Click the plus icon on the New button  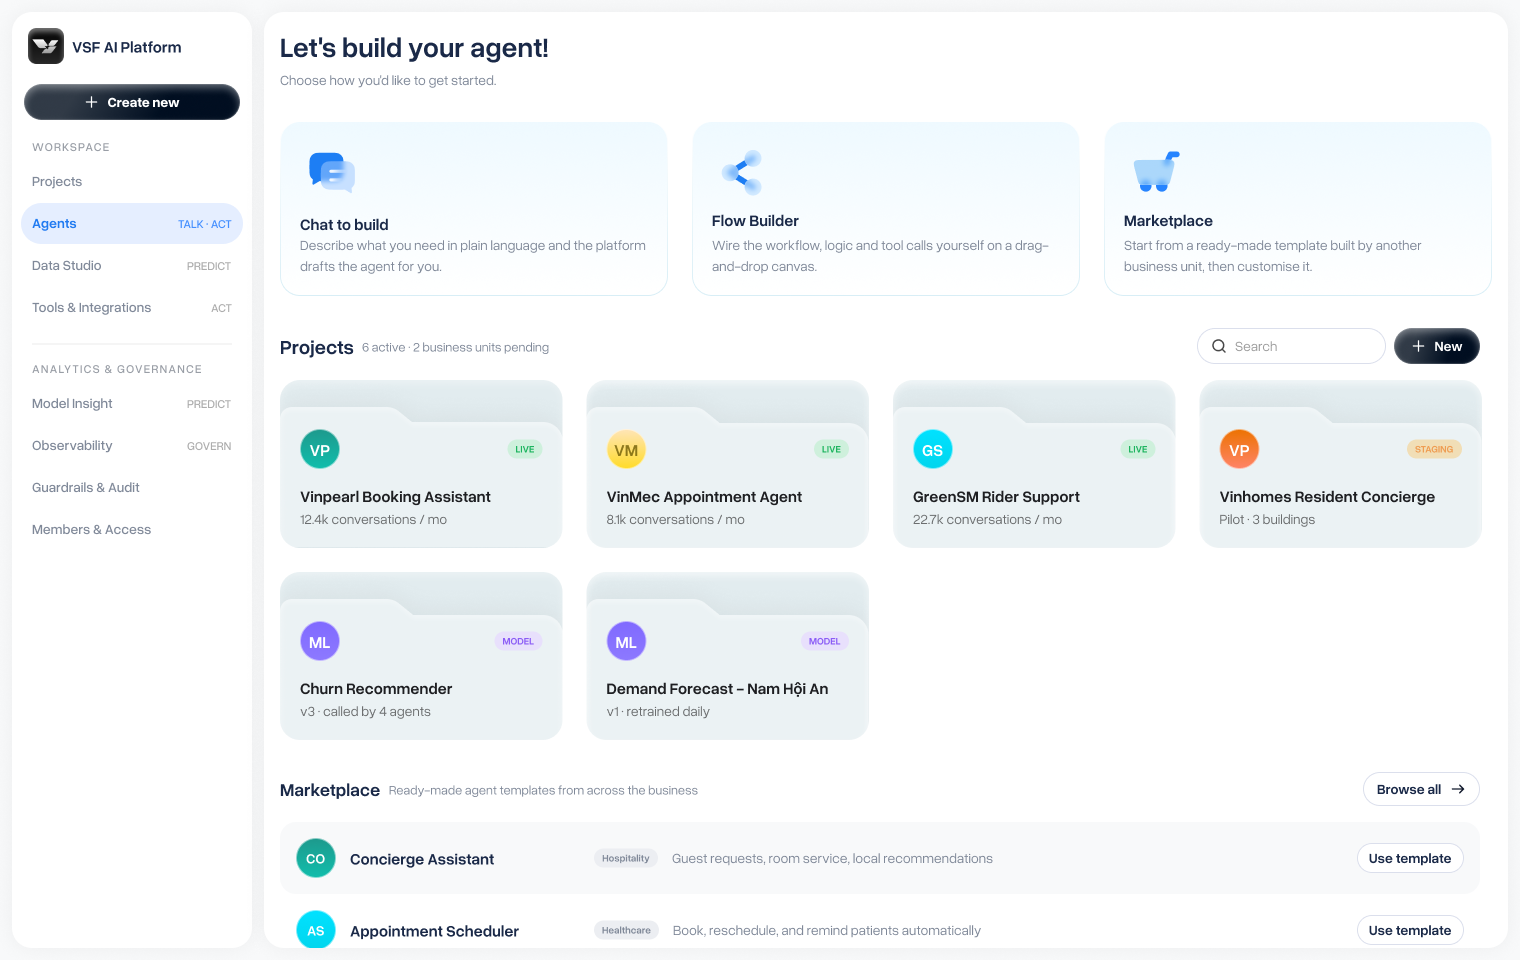[x=1418, y=346]
